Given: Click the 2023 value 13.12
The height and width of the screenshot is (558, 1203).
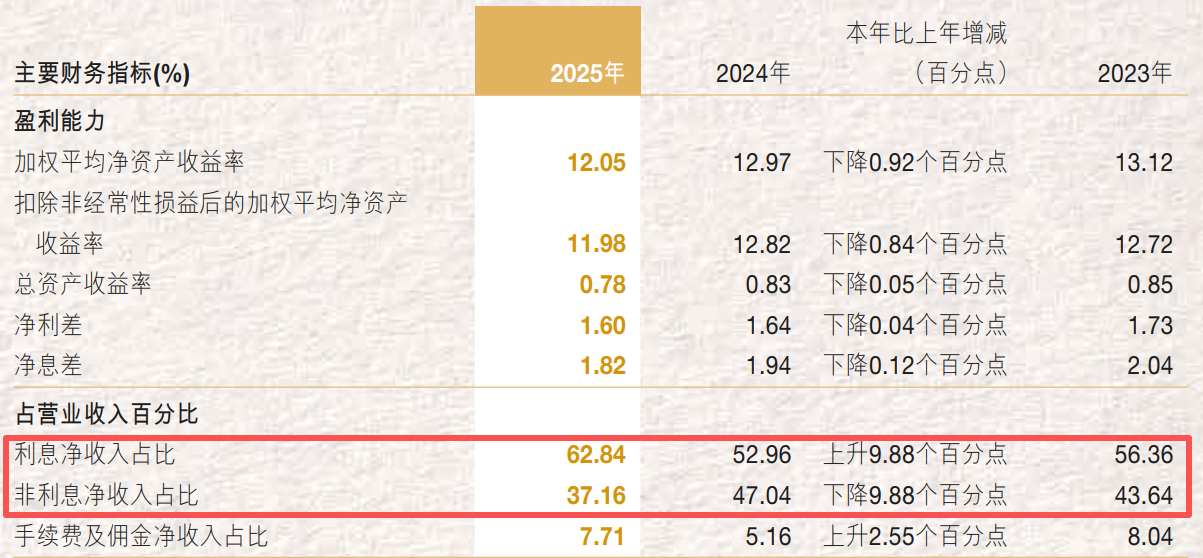Looking at the screenshot, I should (x=1143, y=162).
